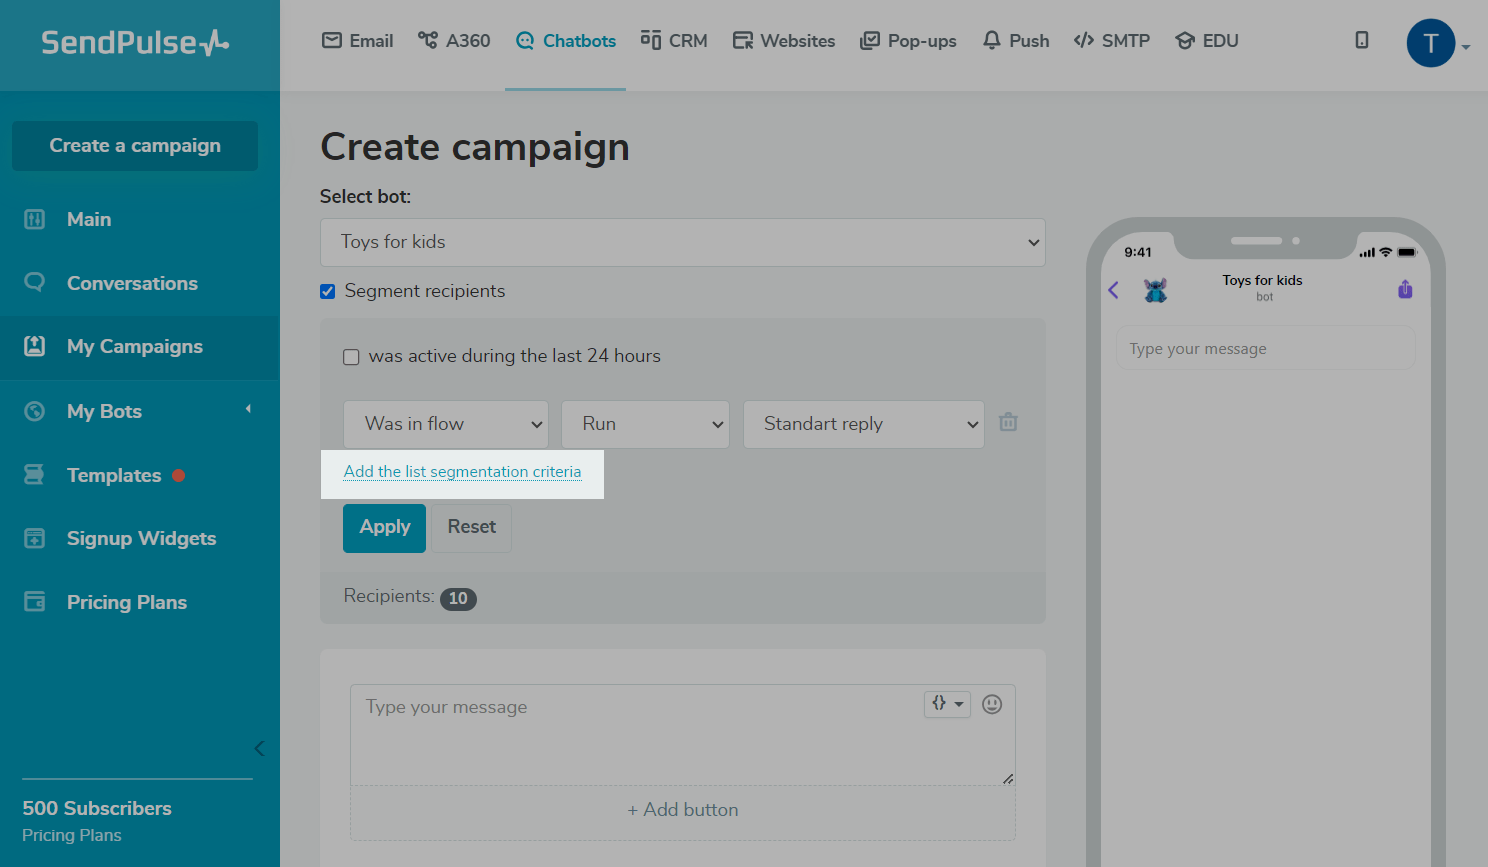Open the Standart reply dropdown

[x=863, y=424]
